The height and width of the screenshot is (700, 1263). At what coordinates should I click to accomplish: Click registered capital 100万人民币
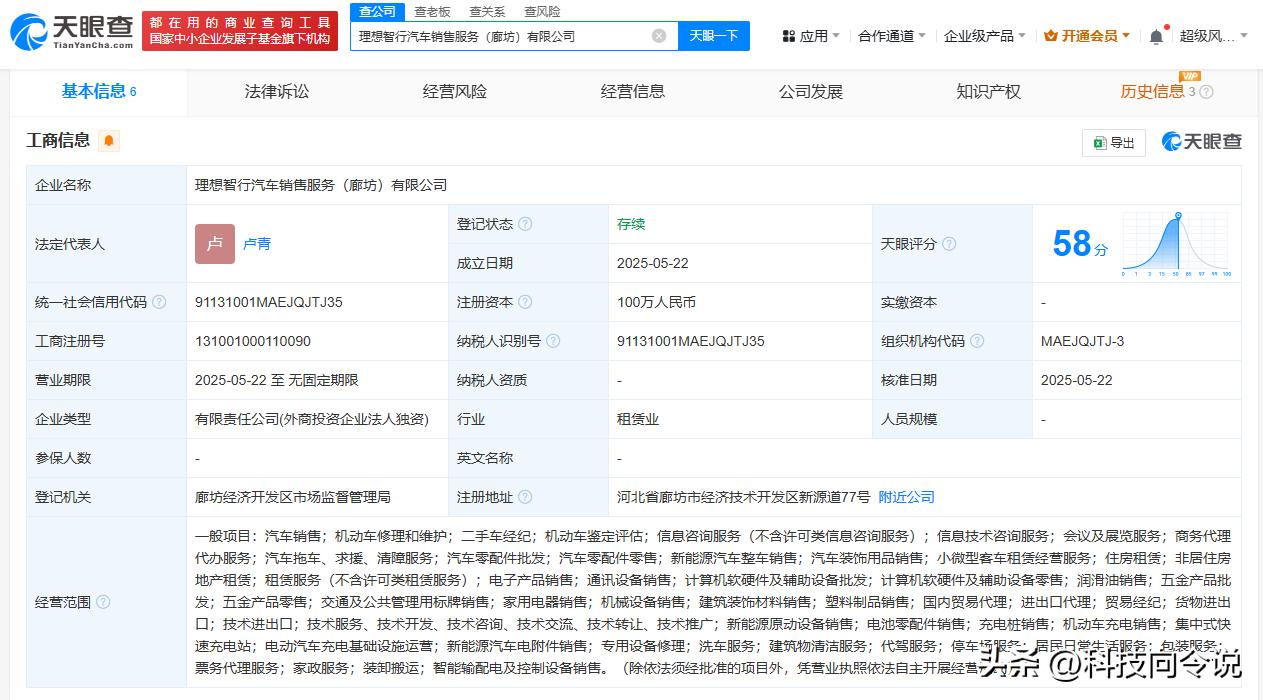click(x=656, y=302)
